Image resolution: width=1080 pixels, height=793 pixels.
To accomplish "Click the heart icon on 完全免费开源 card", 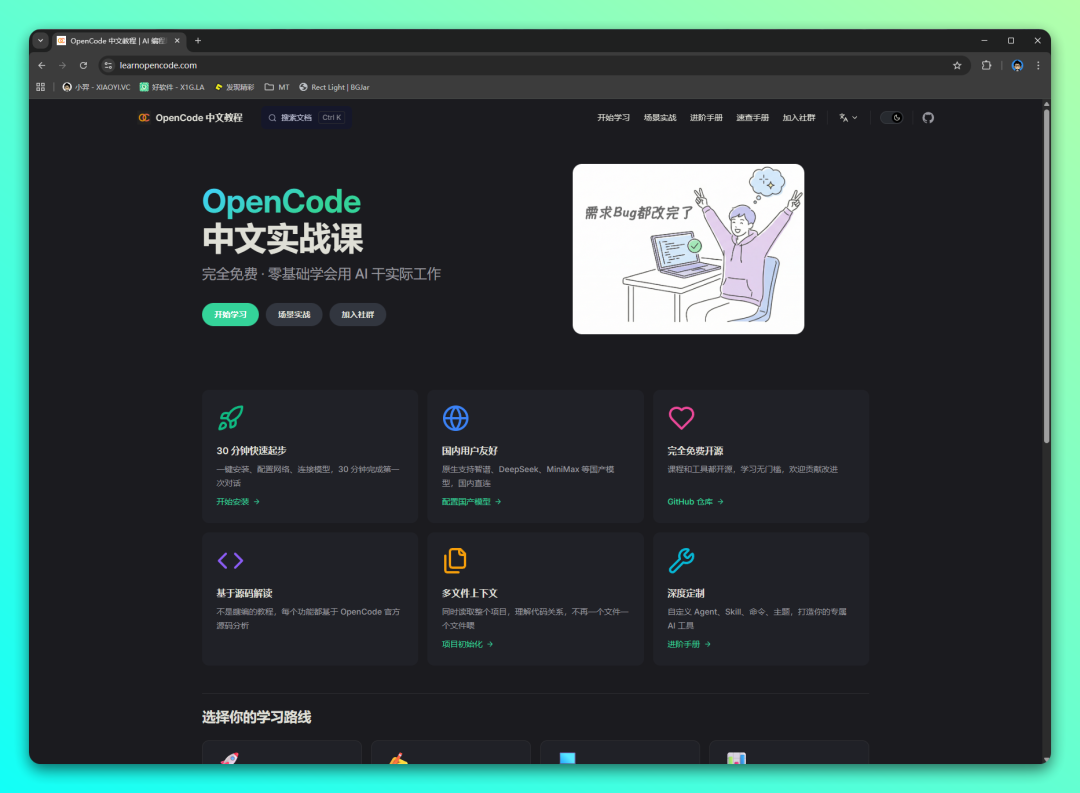I will click(681, 418).
